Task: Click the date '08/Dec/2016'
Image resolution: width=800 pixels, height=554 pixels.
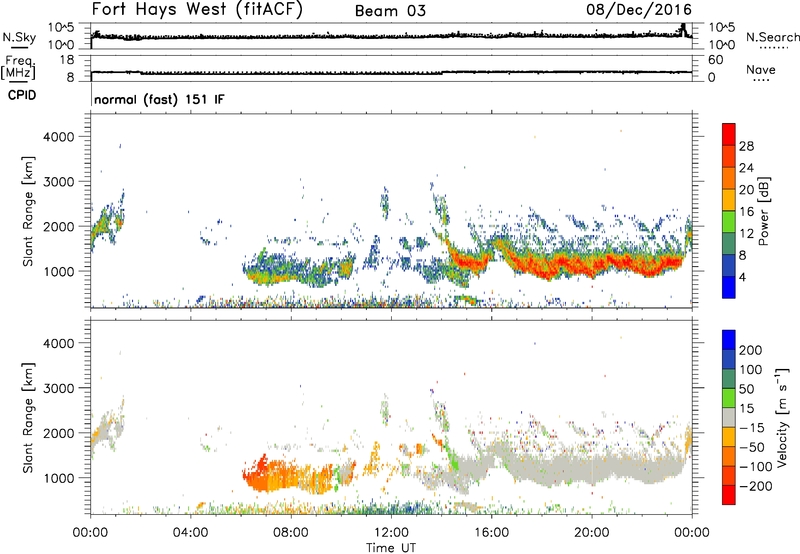Action: (639, 9)
